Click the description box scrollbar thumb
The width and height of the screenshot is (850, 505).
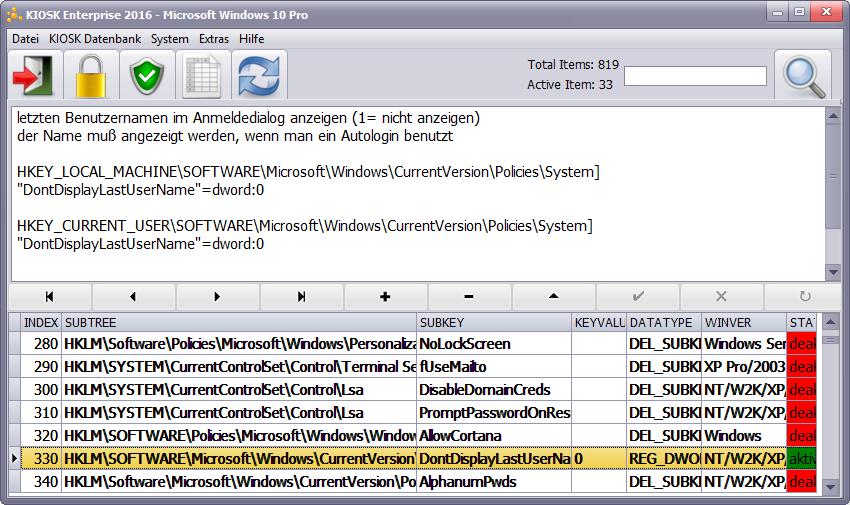coord(833,177)
